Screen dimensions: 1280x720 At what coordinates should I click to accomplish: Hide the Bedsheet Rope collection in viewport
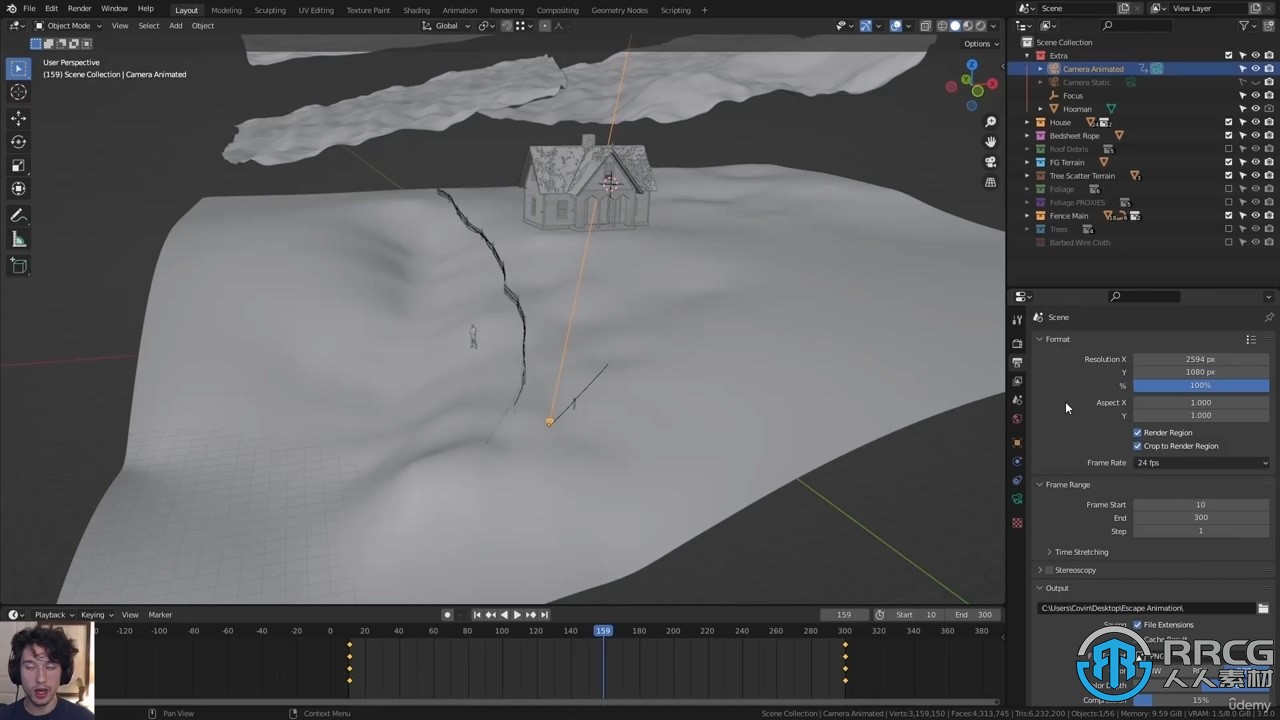pyautogui.click(x=1256, y=135)
